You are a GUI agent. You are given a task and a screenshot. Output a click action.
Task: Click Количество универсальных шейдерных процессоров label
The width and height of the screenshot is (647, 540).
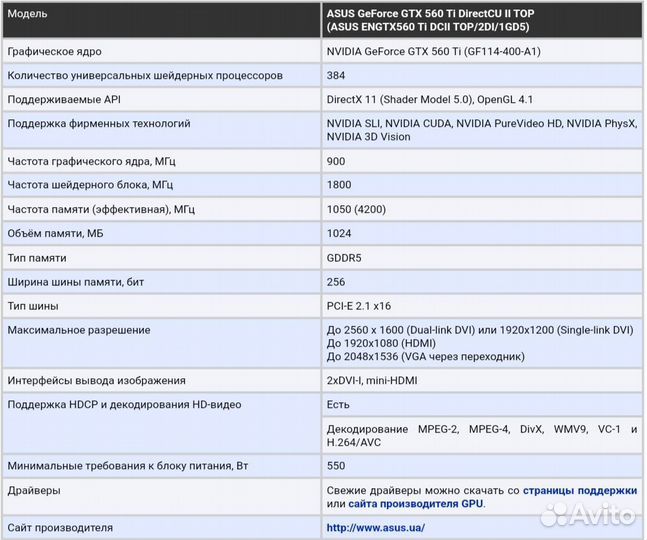(145, 75)
